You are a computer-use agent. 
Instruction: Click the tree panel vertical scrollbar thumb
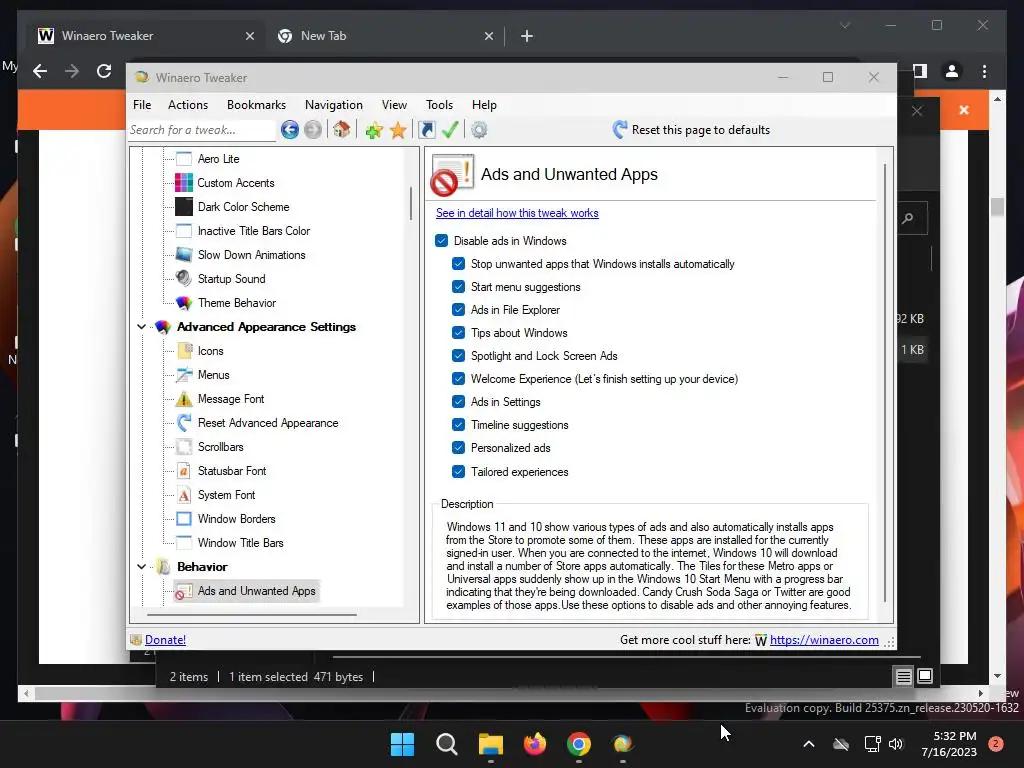point(411,203)
